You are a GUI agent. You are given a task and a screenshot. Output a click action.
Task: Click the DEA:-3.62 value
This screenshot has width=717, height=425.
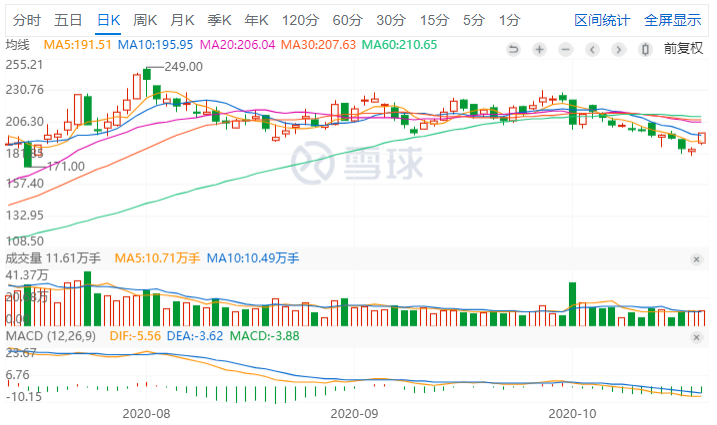pos(195,336)
